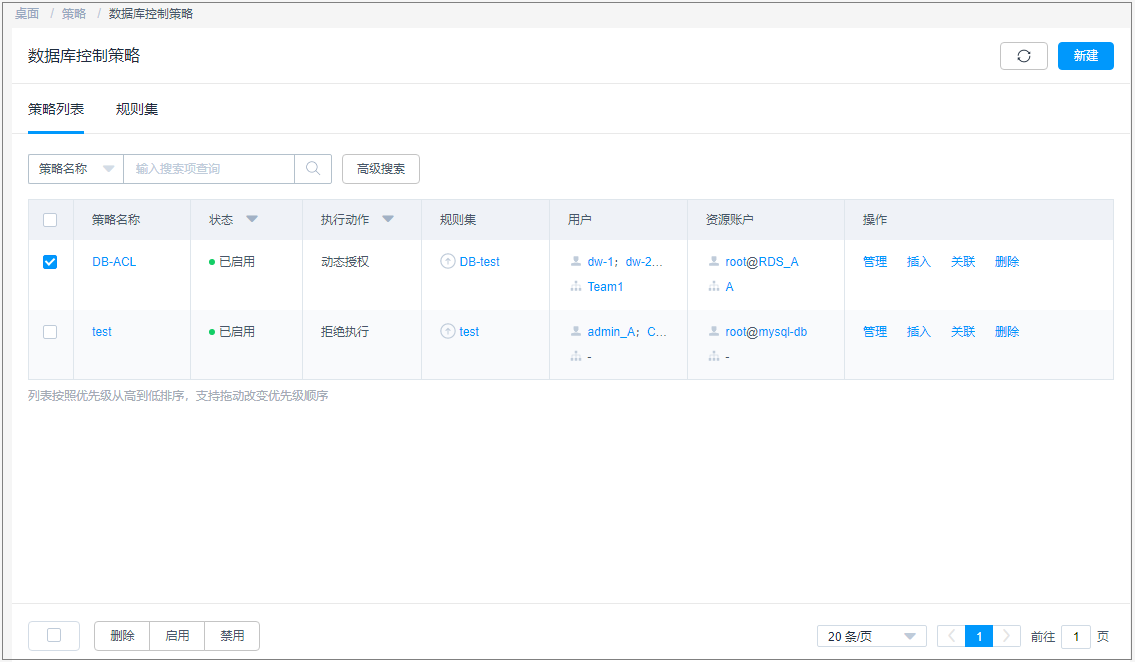Screen dimensions: 1135x662
Task: Click the account icon beside root@RDS_A
Action: [714, 262]
